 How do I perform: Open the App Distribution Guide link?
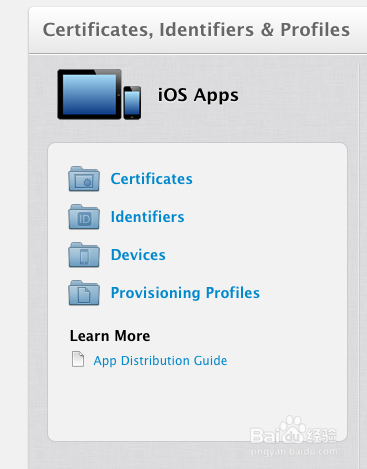pyautogui.click(x=160, y=361)
